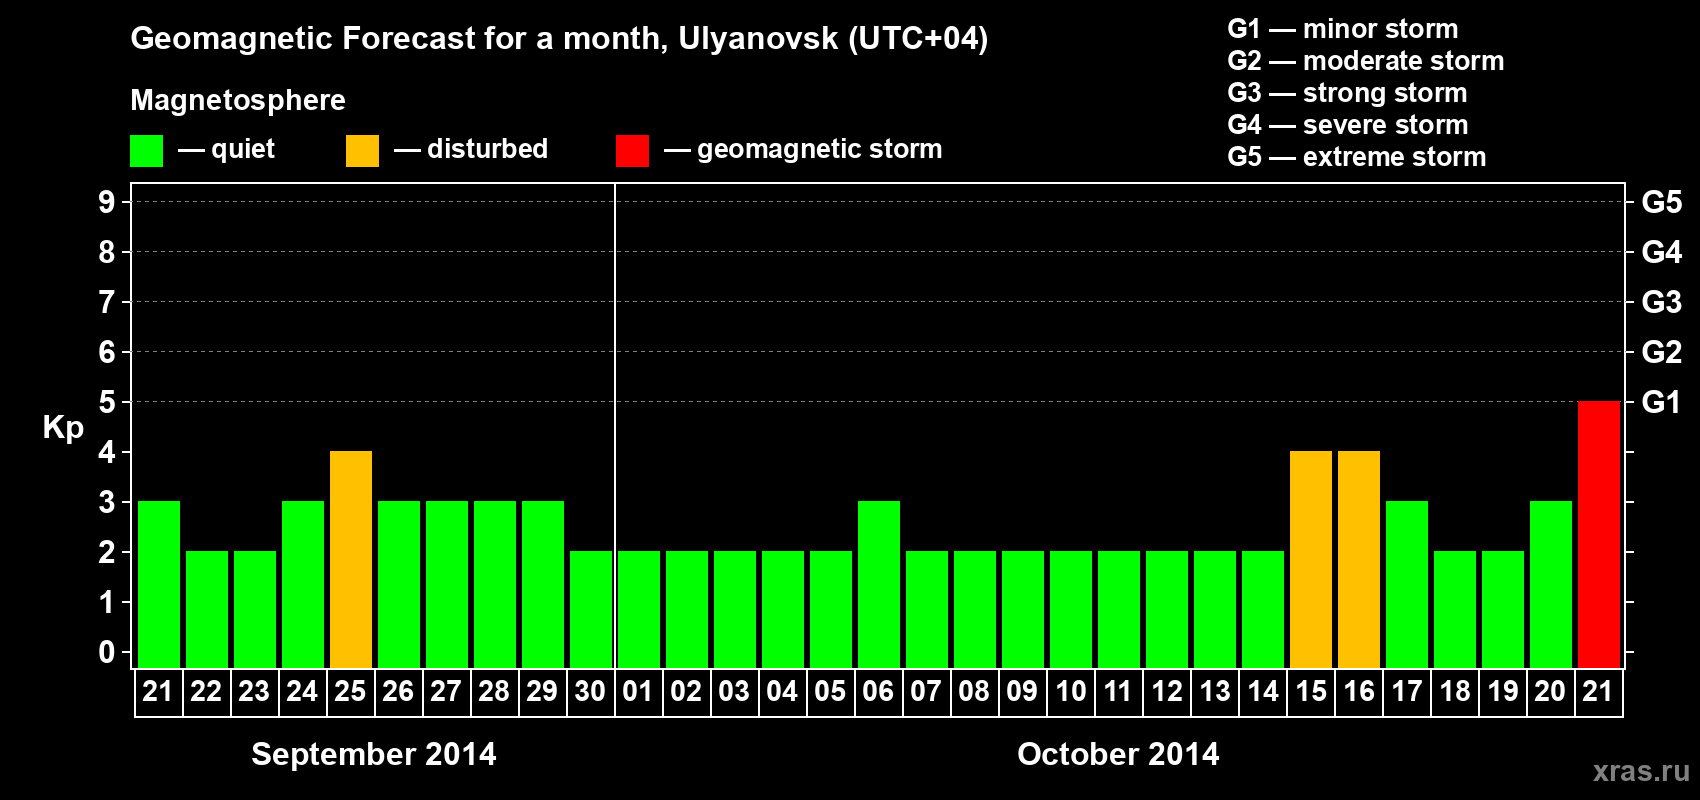Screen dimensions: 1700x800
Task: Select the orange bar for September 25
Action: pos(351,559)
